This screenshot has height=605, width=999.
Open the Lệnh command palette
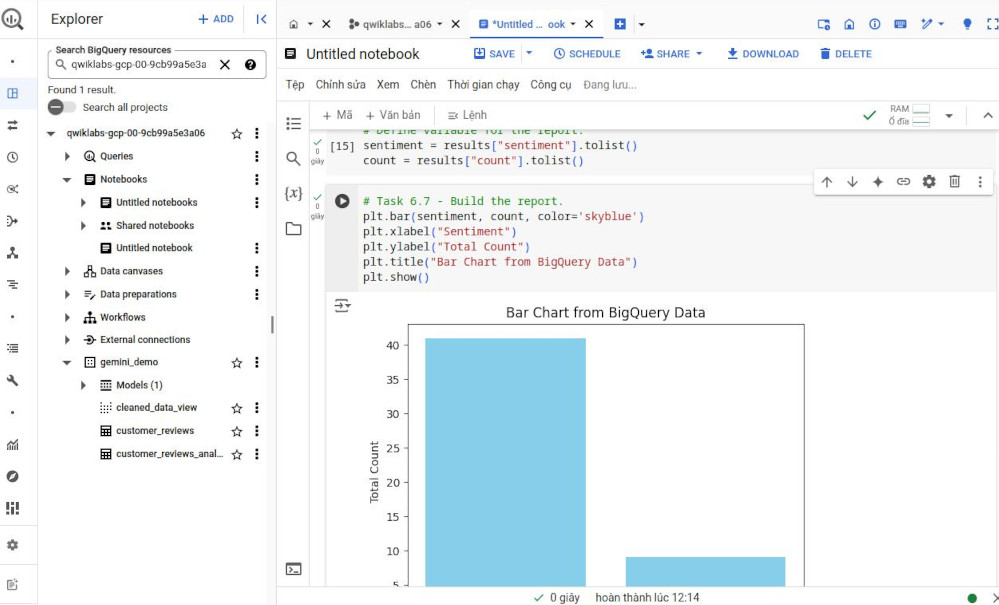tap(467, 115)
